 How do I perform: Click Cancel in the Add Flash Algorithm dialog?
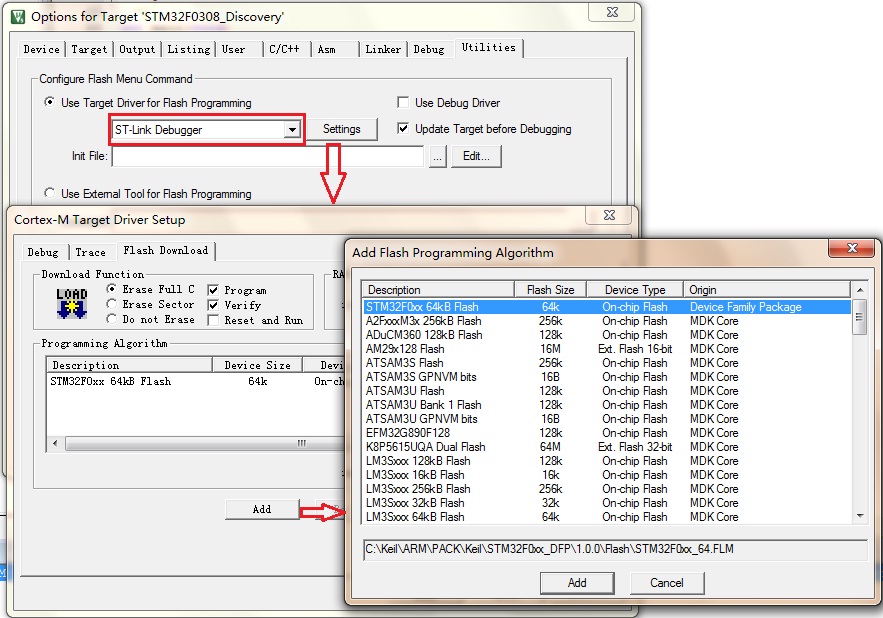coord(667,583)
